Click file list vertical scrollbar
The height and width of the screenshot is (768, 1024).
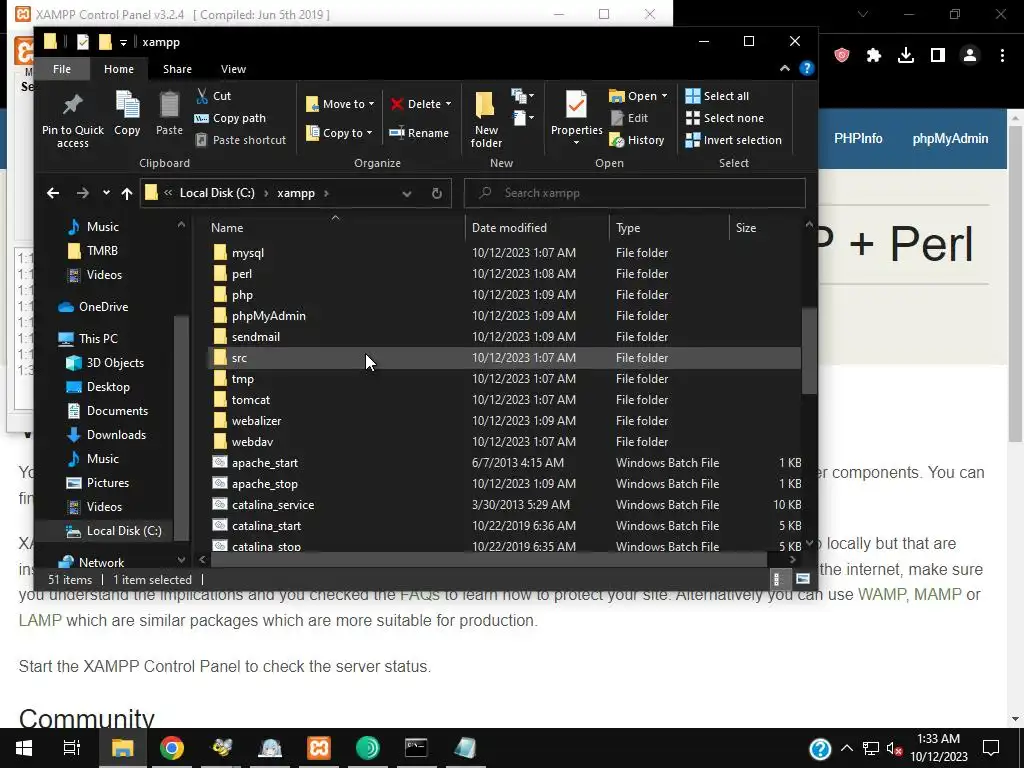point(809,351)
